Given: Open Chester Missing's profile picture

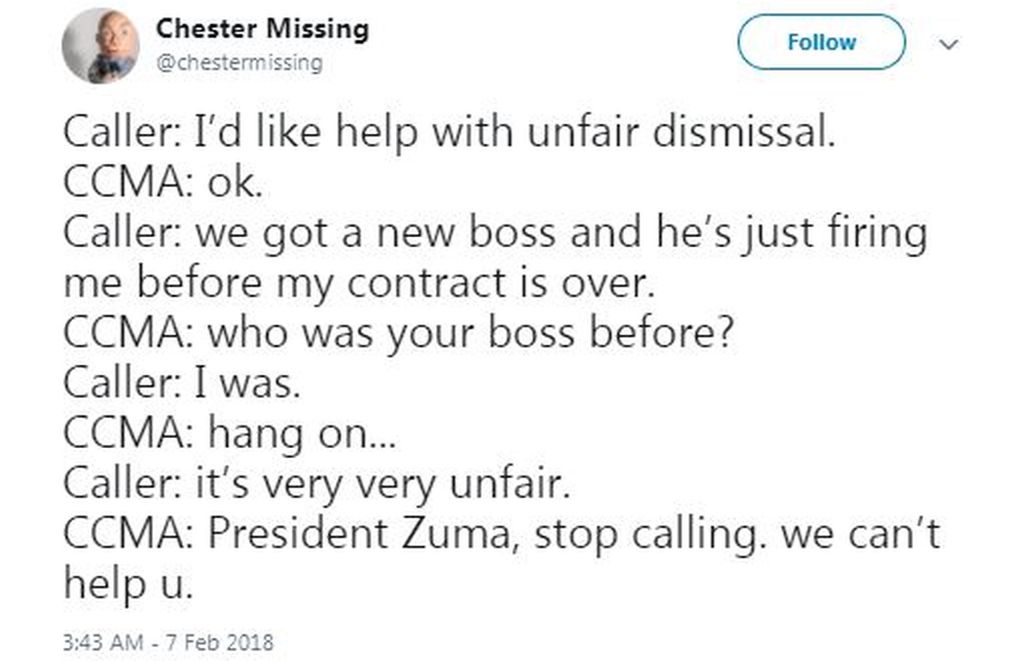Looking at the screenshot, I should (x=98, y=45).
